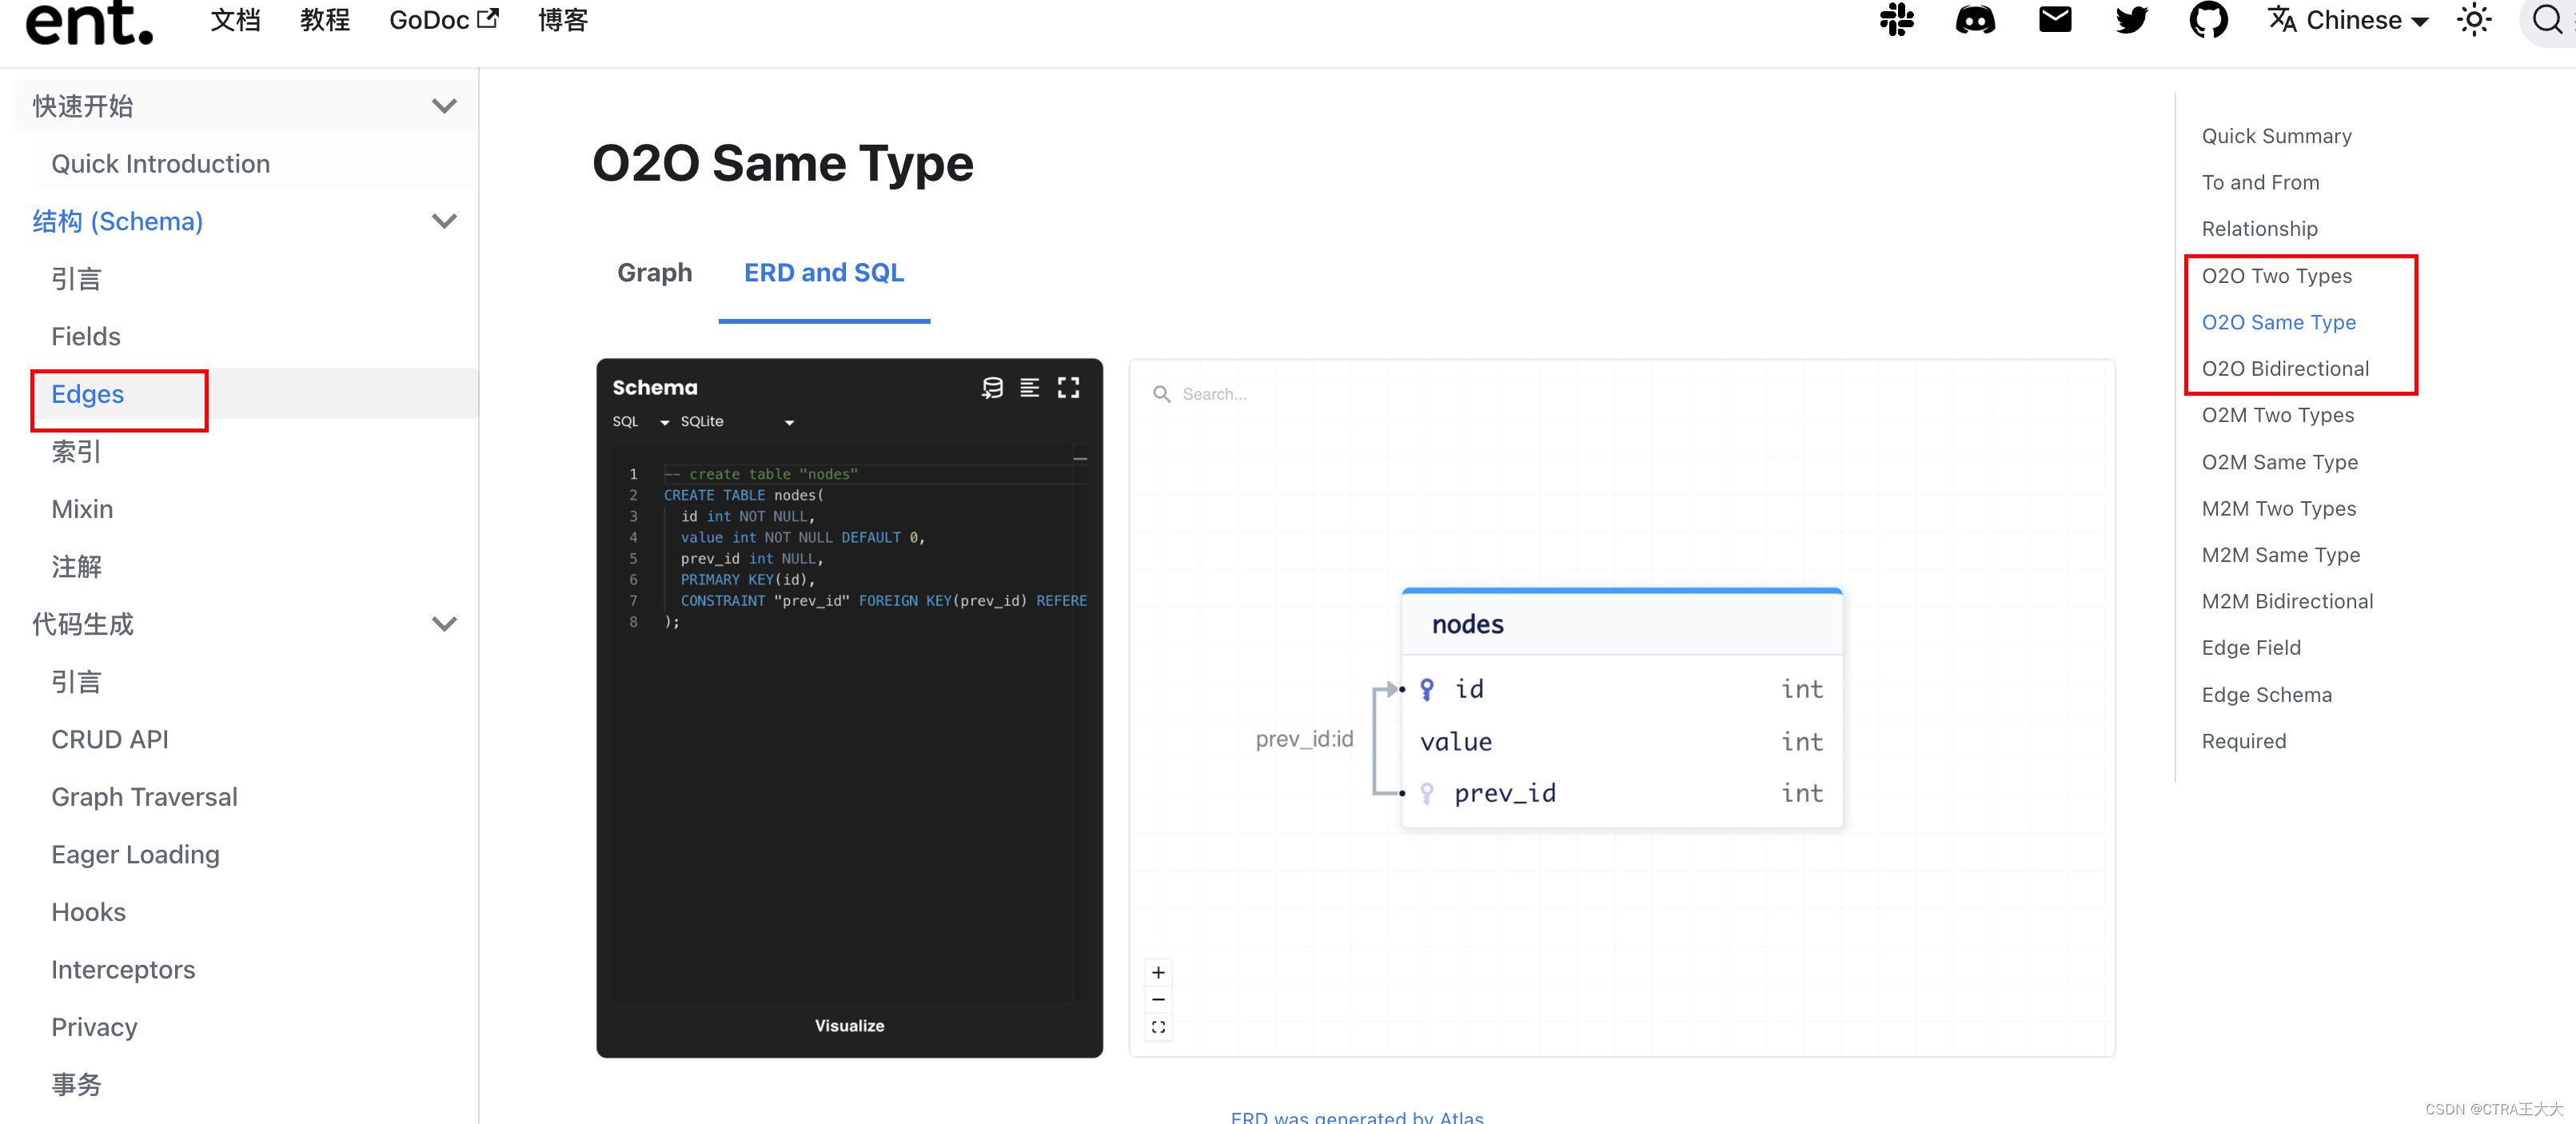
Task: Switch to Graph tab in main content
Action: 651,271
